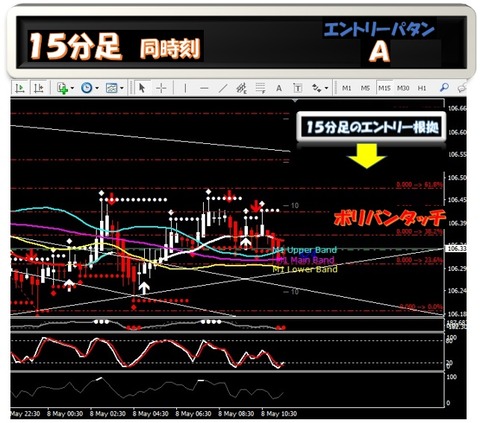Click the 106.50 price scale value
This screenshot has width=480, height=423.
click(x=457, y=178)
